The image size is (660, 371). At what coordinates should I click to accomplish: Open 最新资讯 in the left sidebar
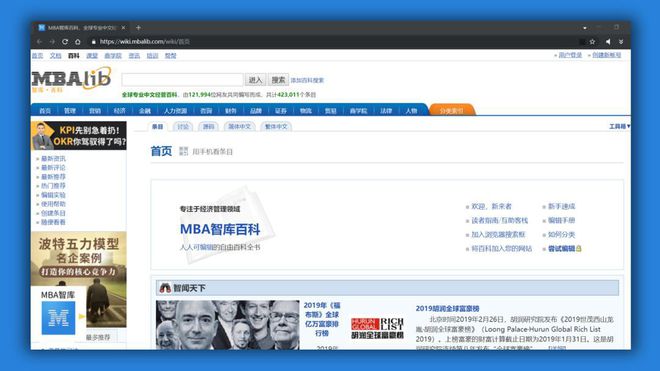click(53, 159)
